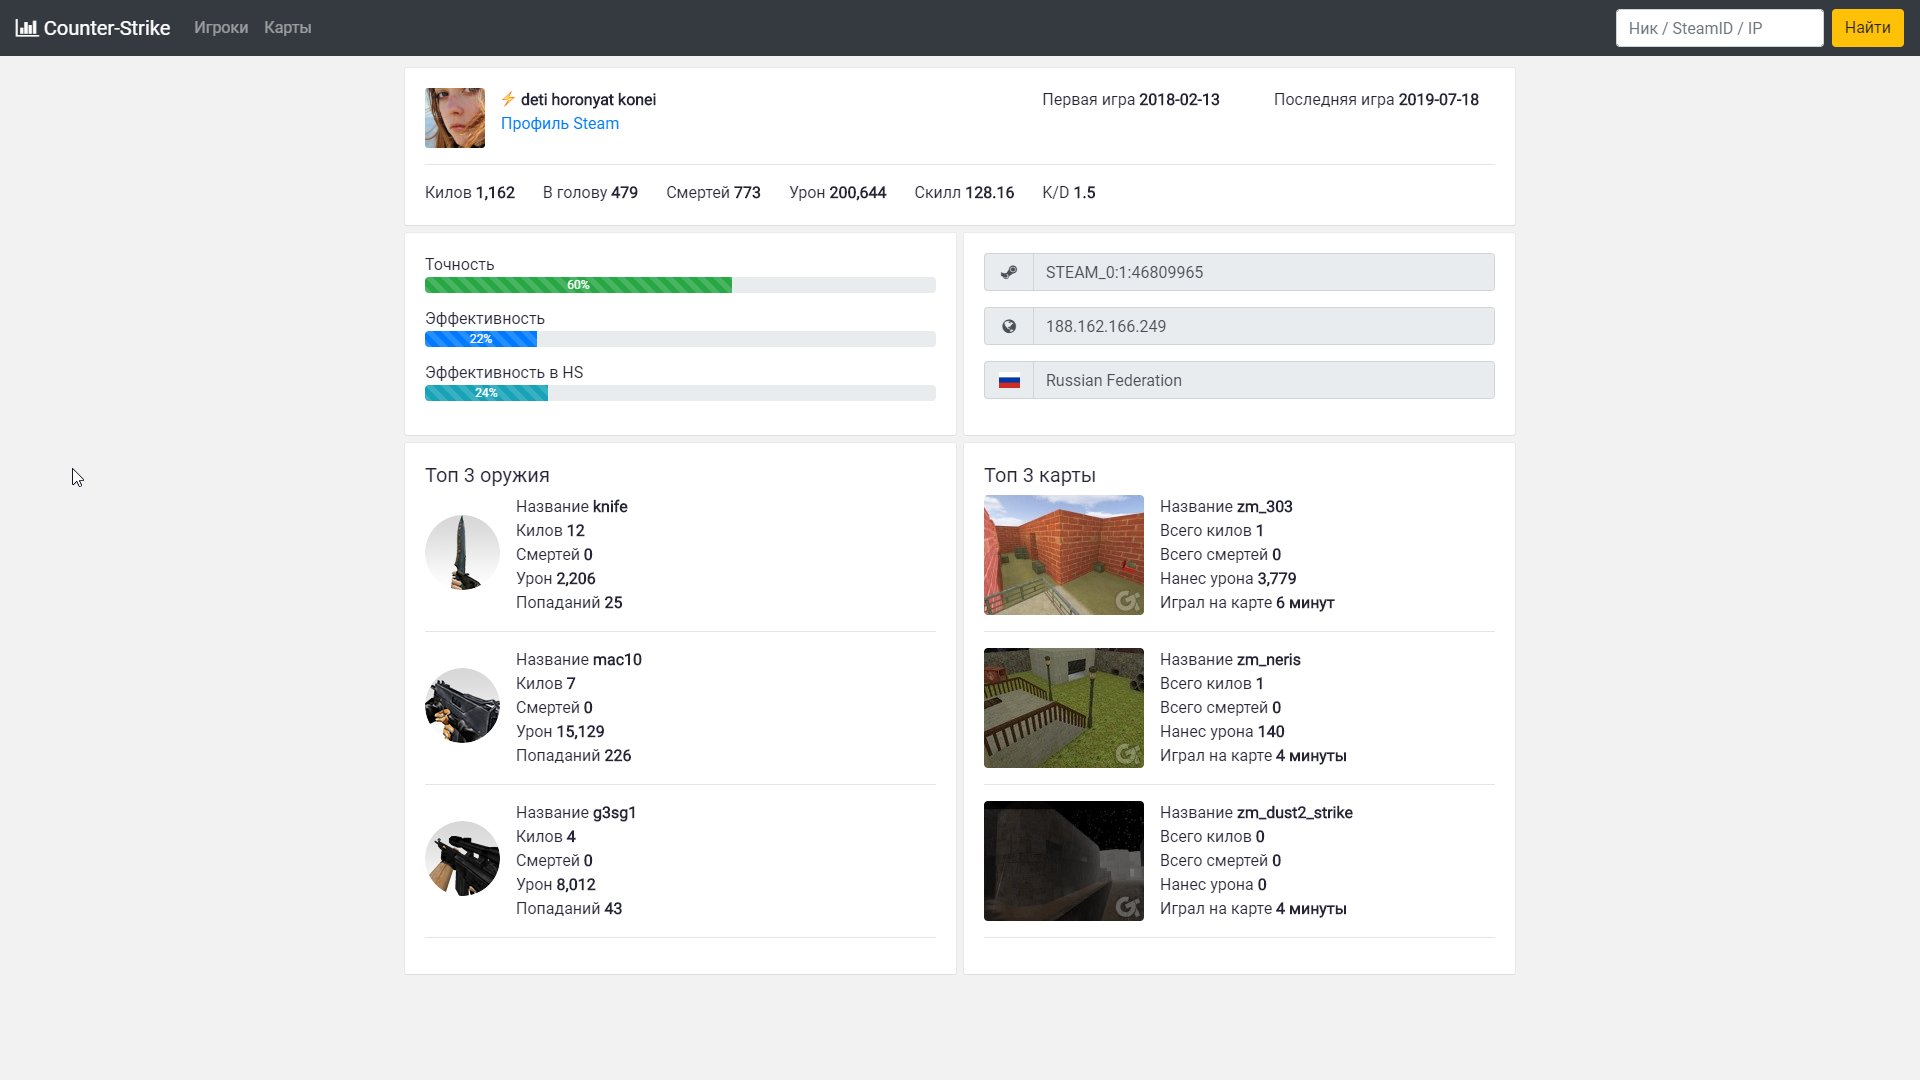Screen dimensions: 1920x1080
Task: Click the g3sg1 Попаданий 43 value
Action: coord(569,909)
